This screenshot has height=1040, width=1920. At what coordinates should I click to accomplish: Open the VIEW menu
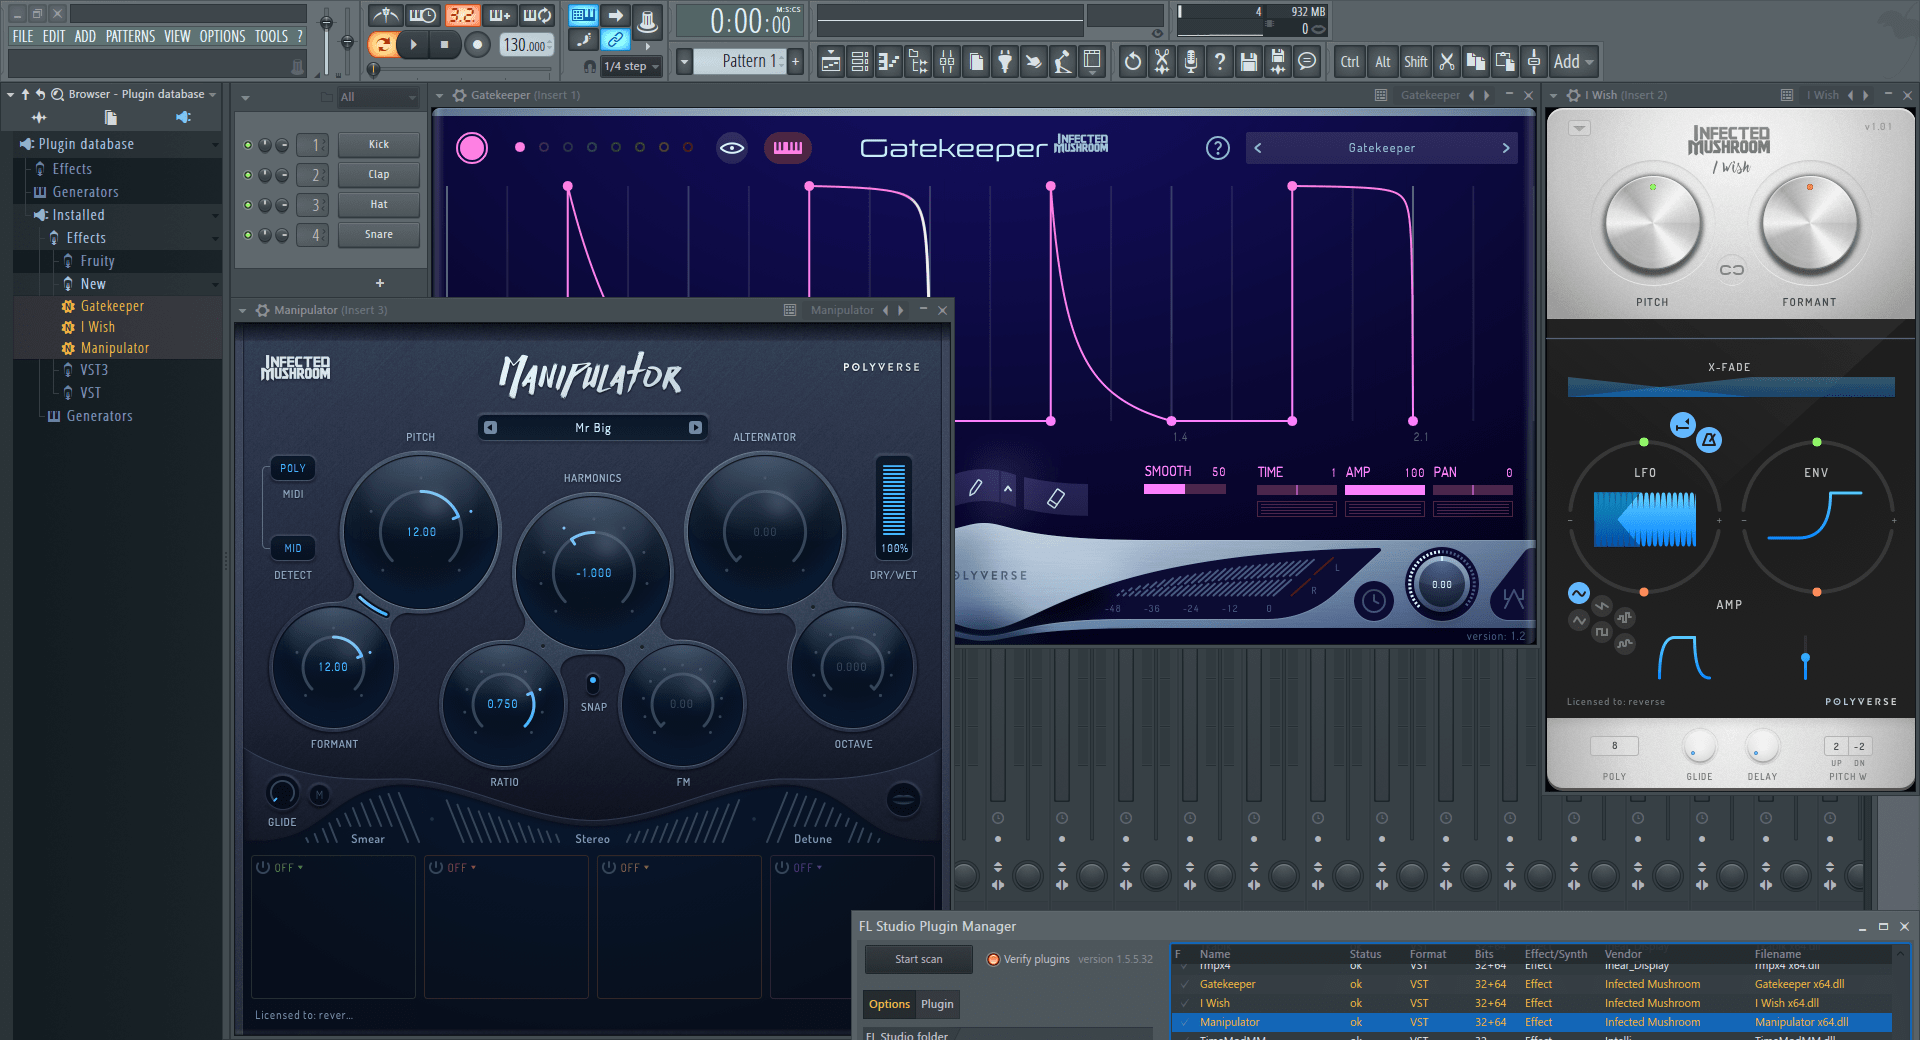click(x=177, y=36)
